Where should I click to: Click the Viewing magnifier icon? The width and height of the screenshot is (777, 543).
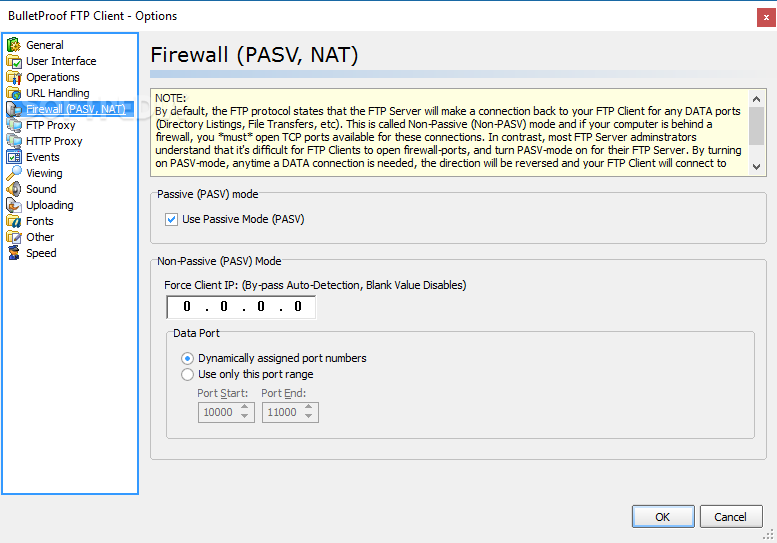point(14,173)
